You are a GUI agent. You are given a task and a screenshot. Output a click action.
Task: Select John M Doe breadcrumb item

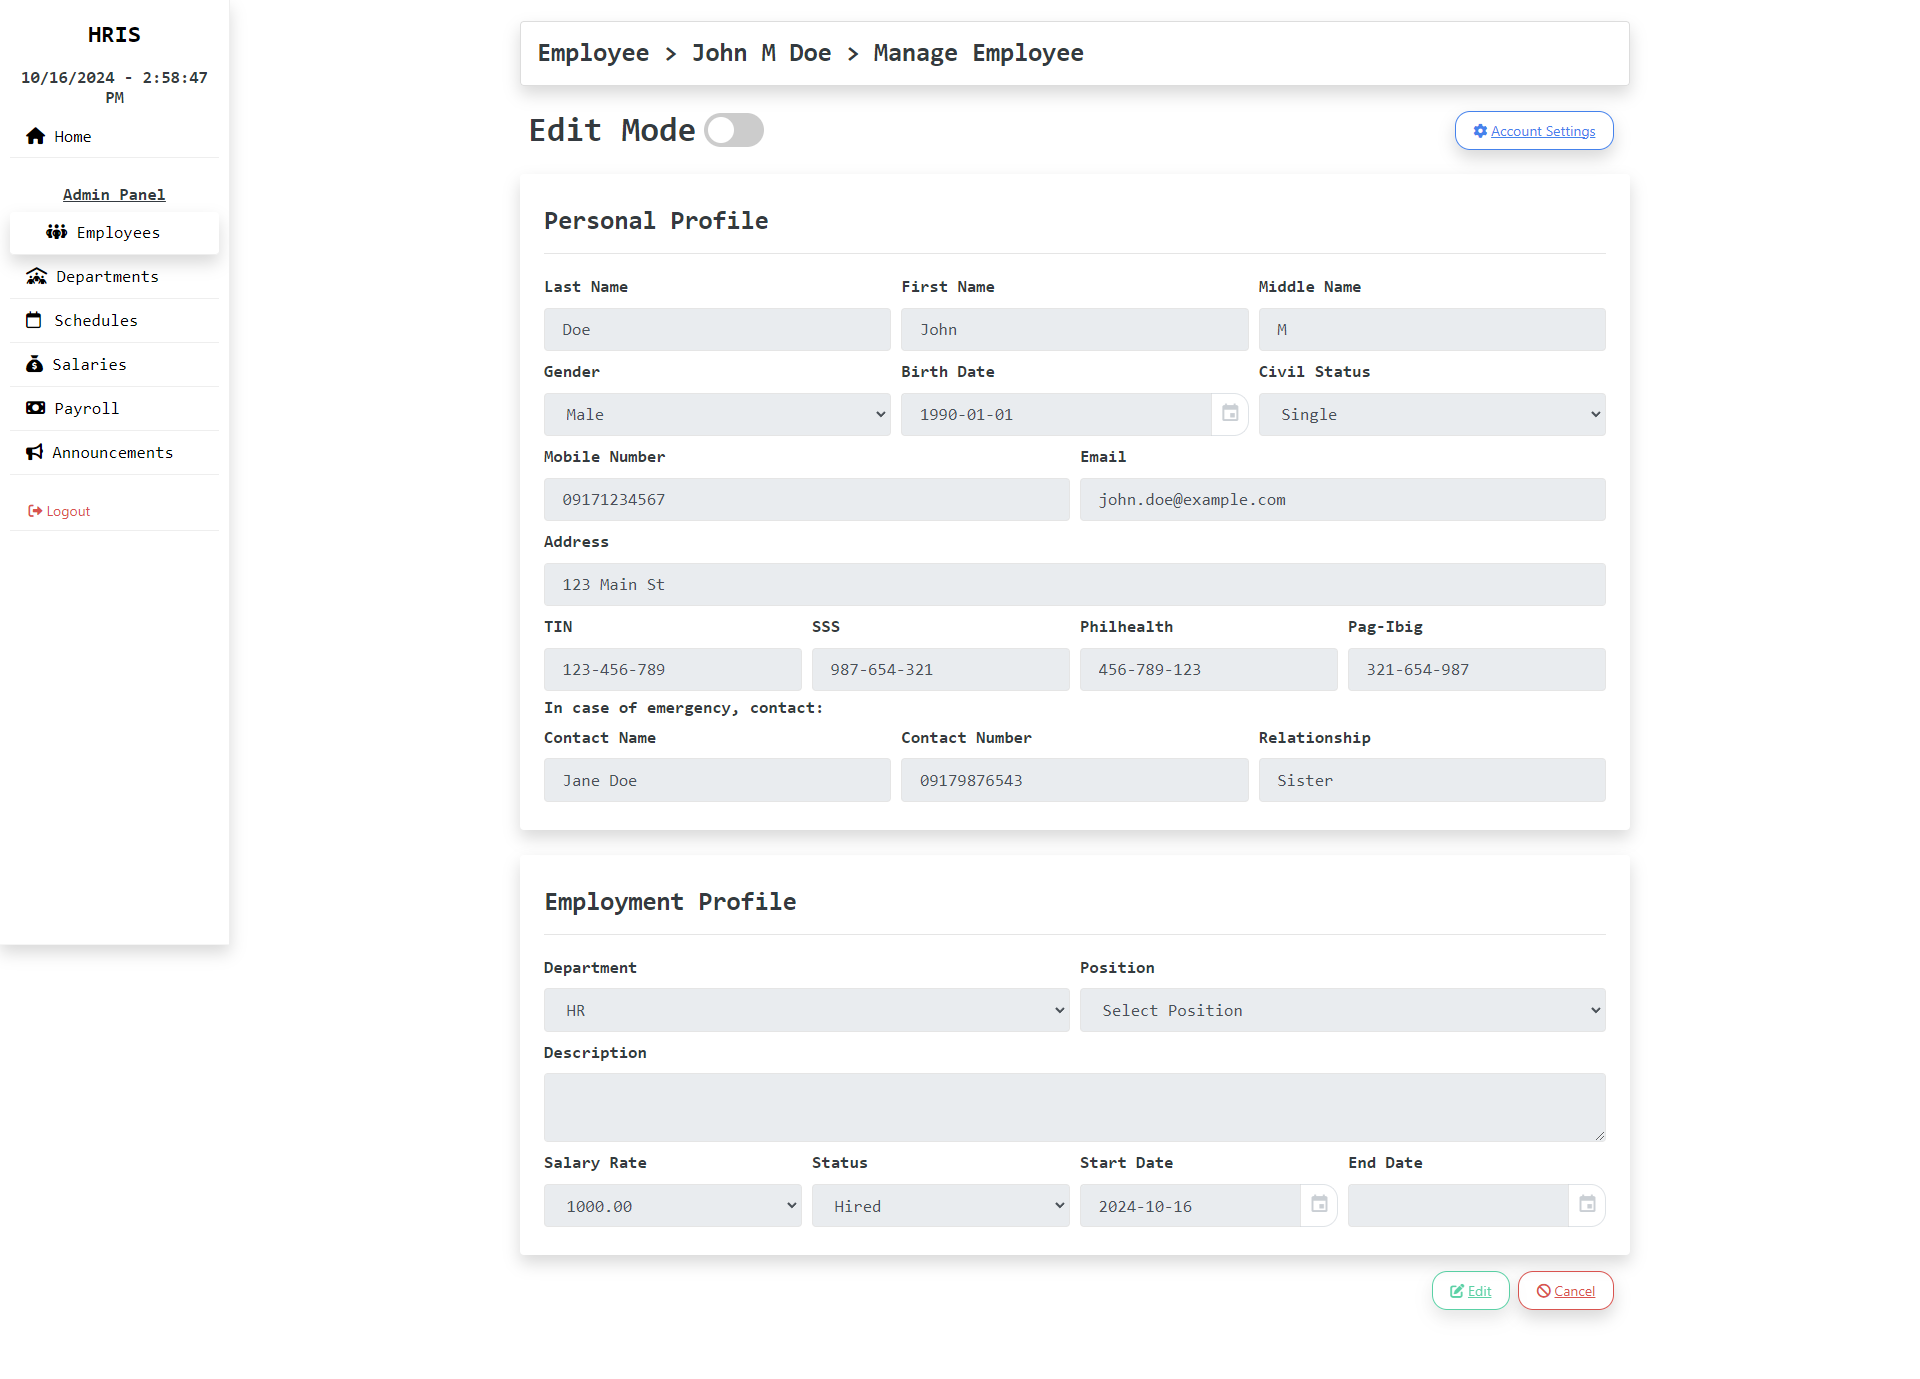761,53
